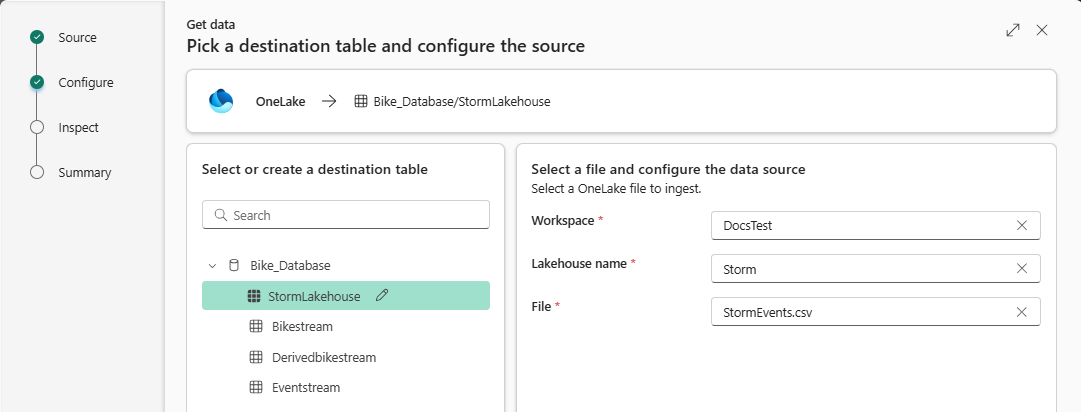Select the StormLakehouse table row

pyautogui.click(x=314, y=296)
